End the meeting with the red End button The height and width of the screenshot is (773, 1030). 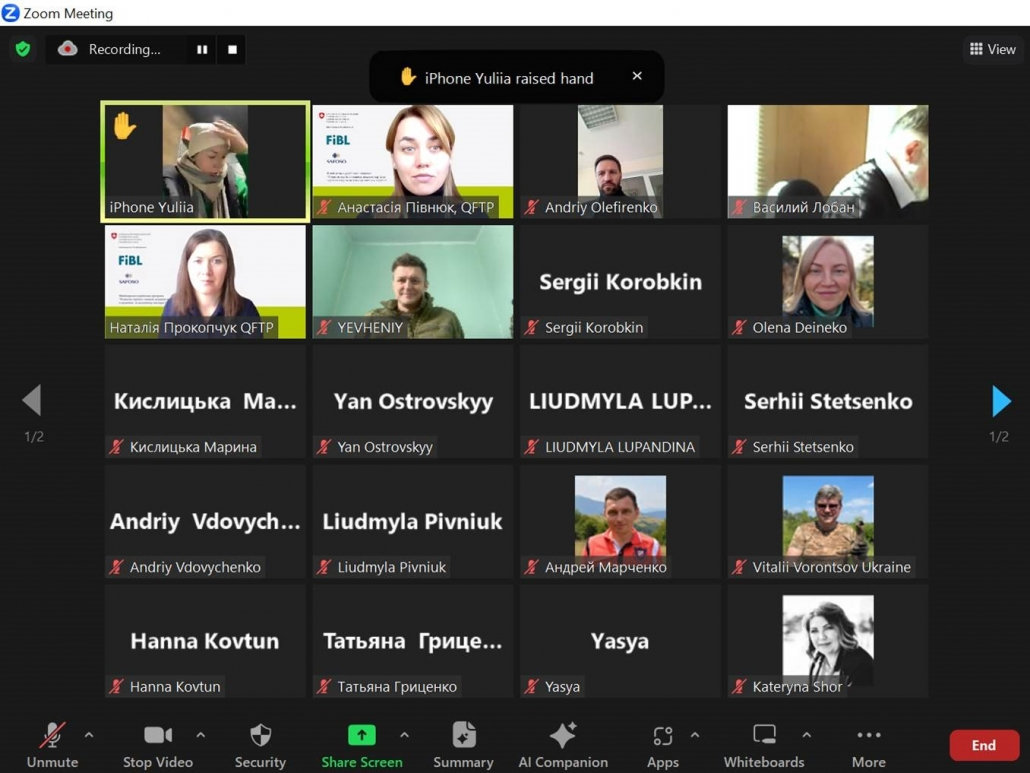(x=983, y=745)
